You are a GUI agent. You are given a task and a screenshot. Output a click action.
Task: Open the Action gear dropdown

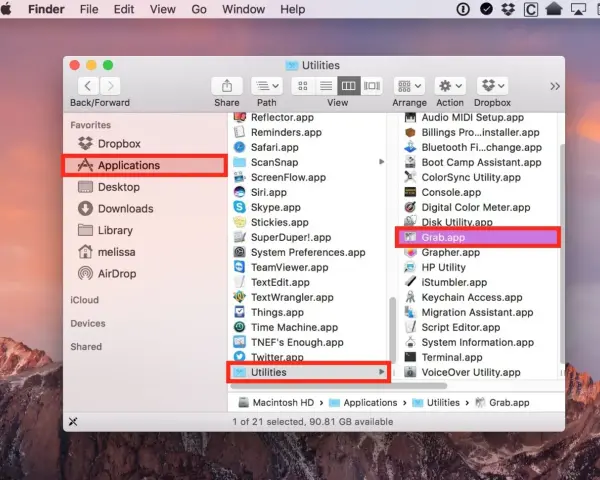pyautogui.click(x=450, y=86)
